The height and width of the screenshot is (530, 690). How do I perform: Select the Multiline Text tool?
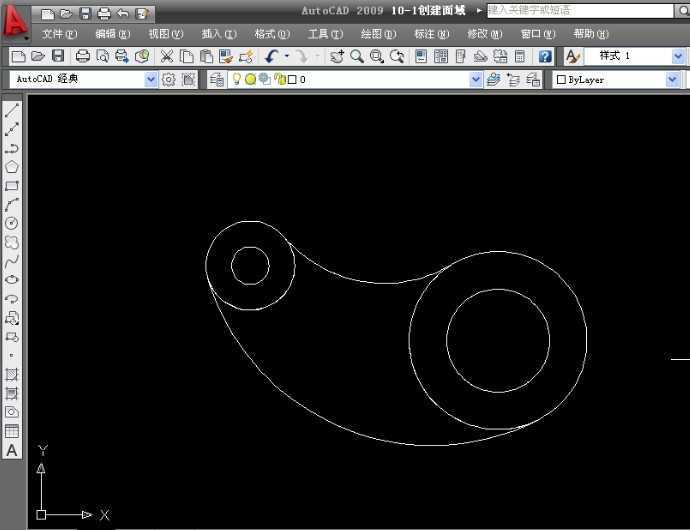pyautogui.click(x=12, y=450)
